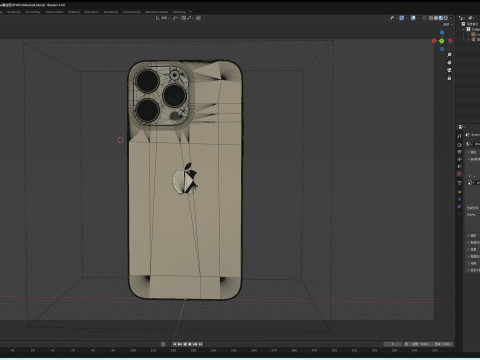This screenshot has width=480, height=360.
Task: Select the Scene Collection row in outliner
Action: pos(471,24)
